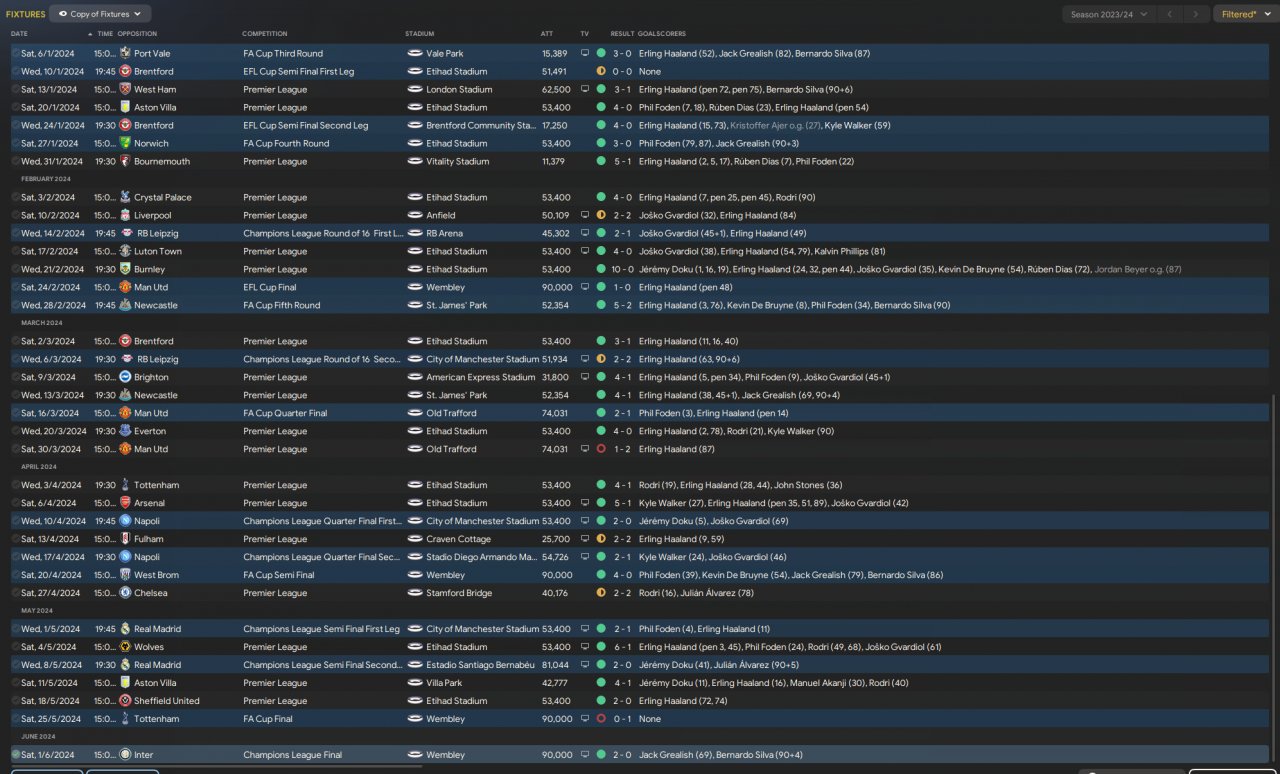Click the stadium icon beside Craven Cottage
The height and width of the screenshot is (774, 1280).
415,539
